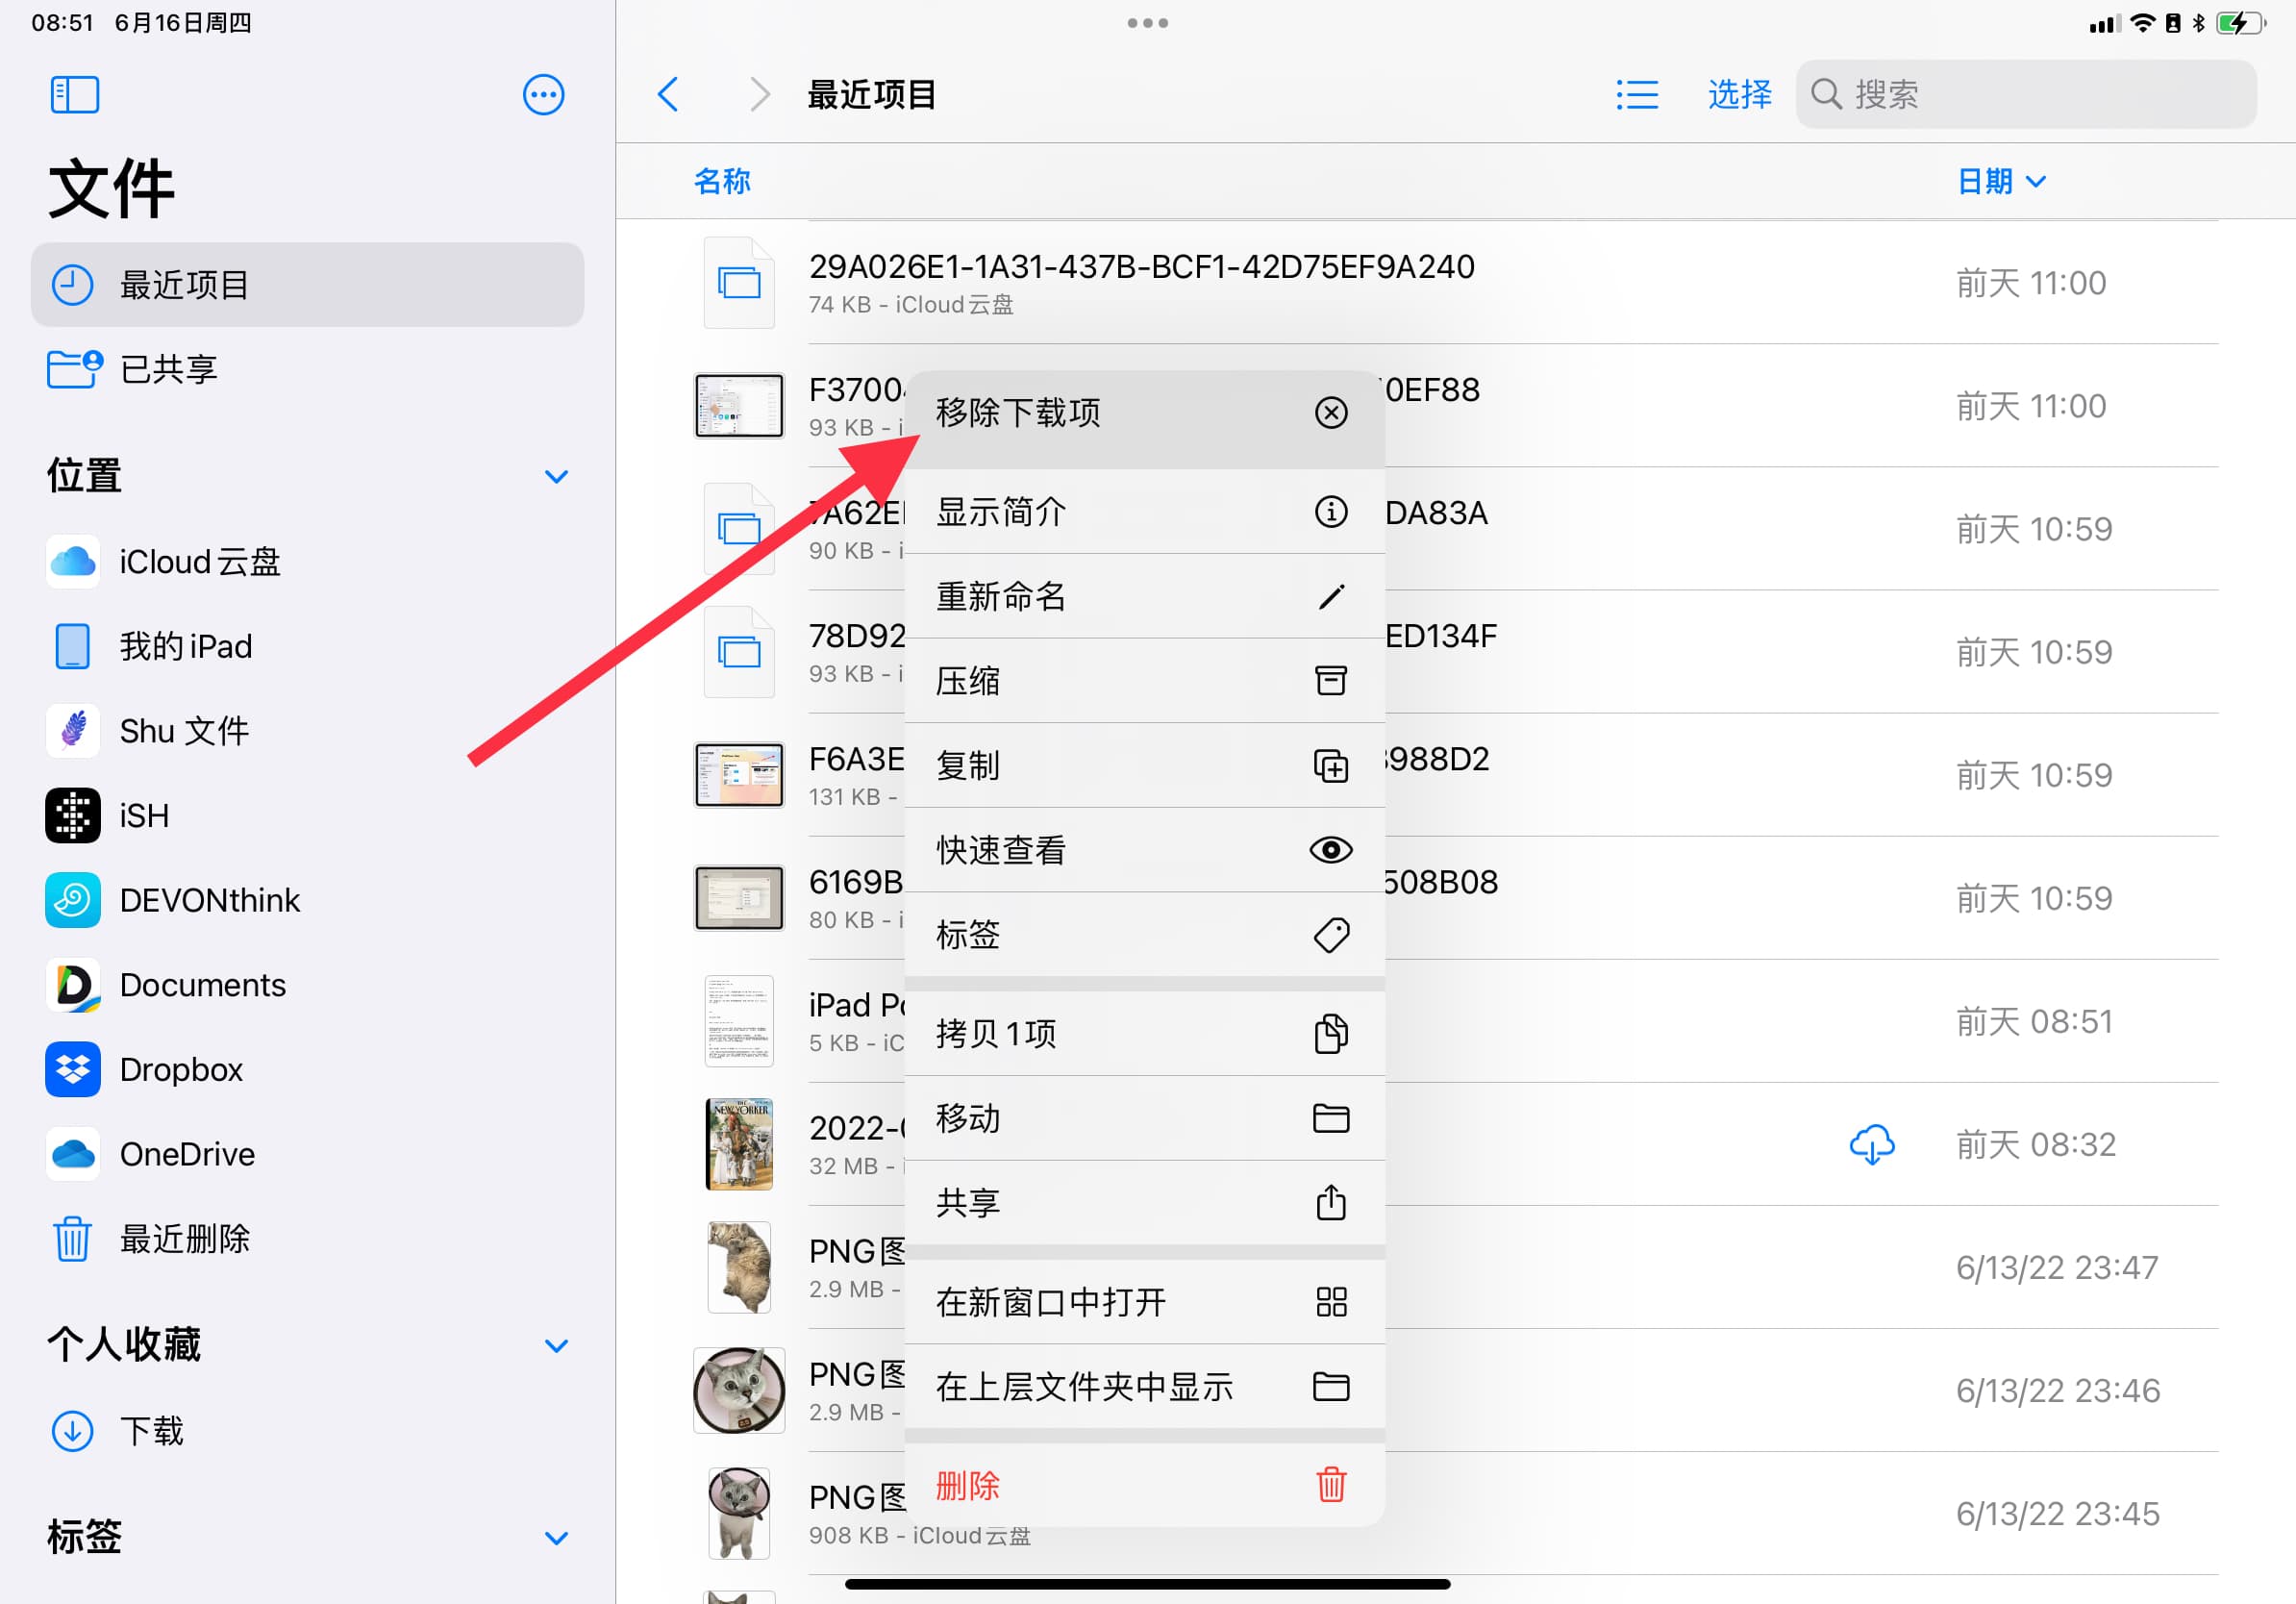This screenshot has width=2296, height=1604.
Task: Open the 78D92 file icon
Action: [x=739, y=652]
